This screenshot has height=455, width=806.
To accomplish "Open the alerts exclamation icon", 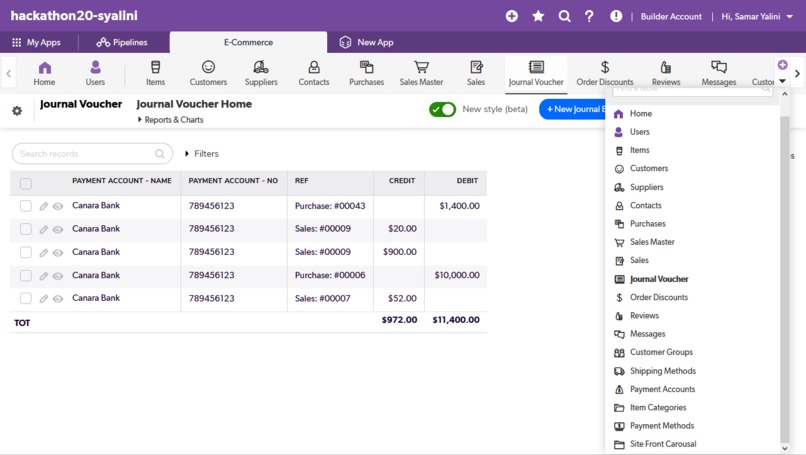I will (x=616, y=16).
